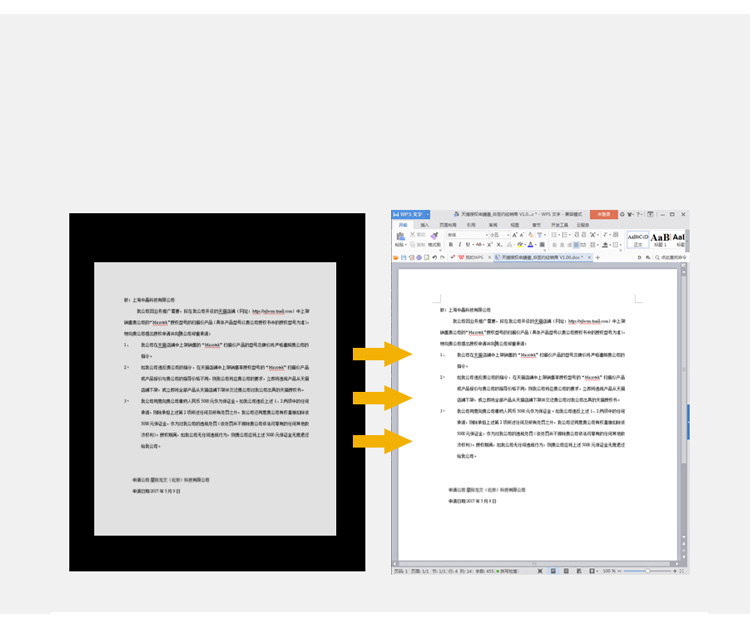Image resolution: width=750 pixels, height=627 pixels.
Task: Click the 100 % zoom level text
Action: coord(609,571)
